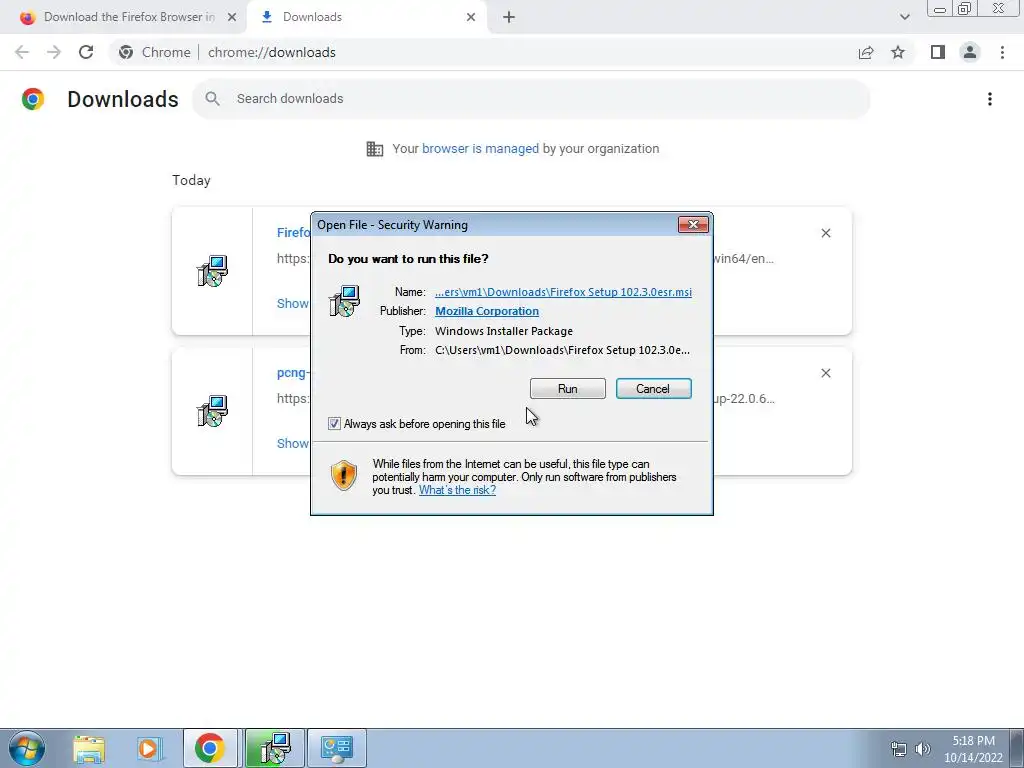Click the magnifier icon in the downloads search

tap(212, 99)
